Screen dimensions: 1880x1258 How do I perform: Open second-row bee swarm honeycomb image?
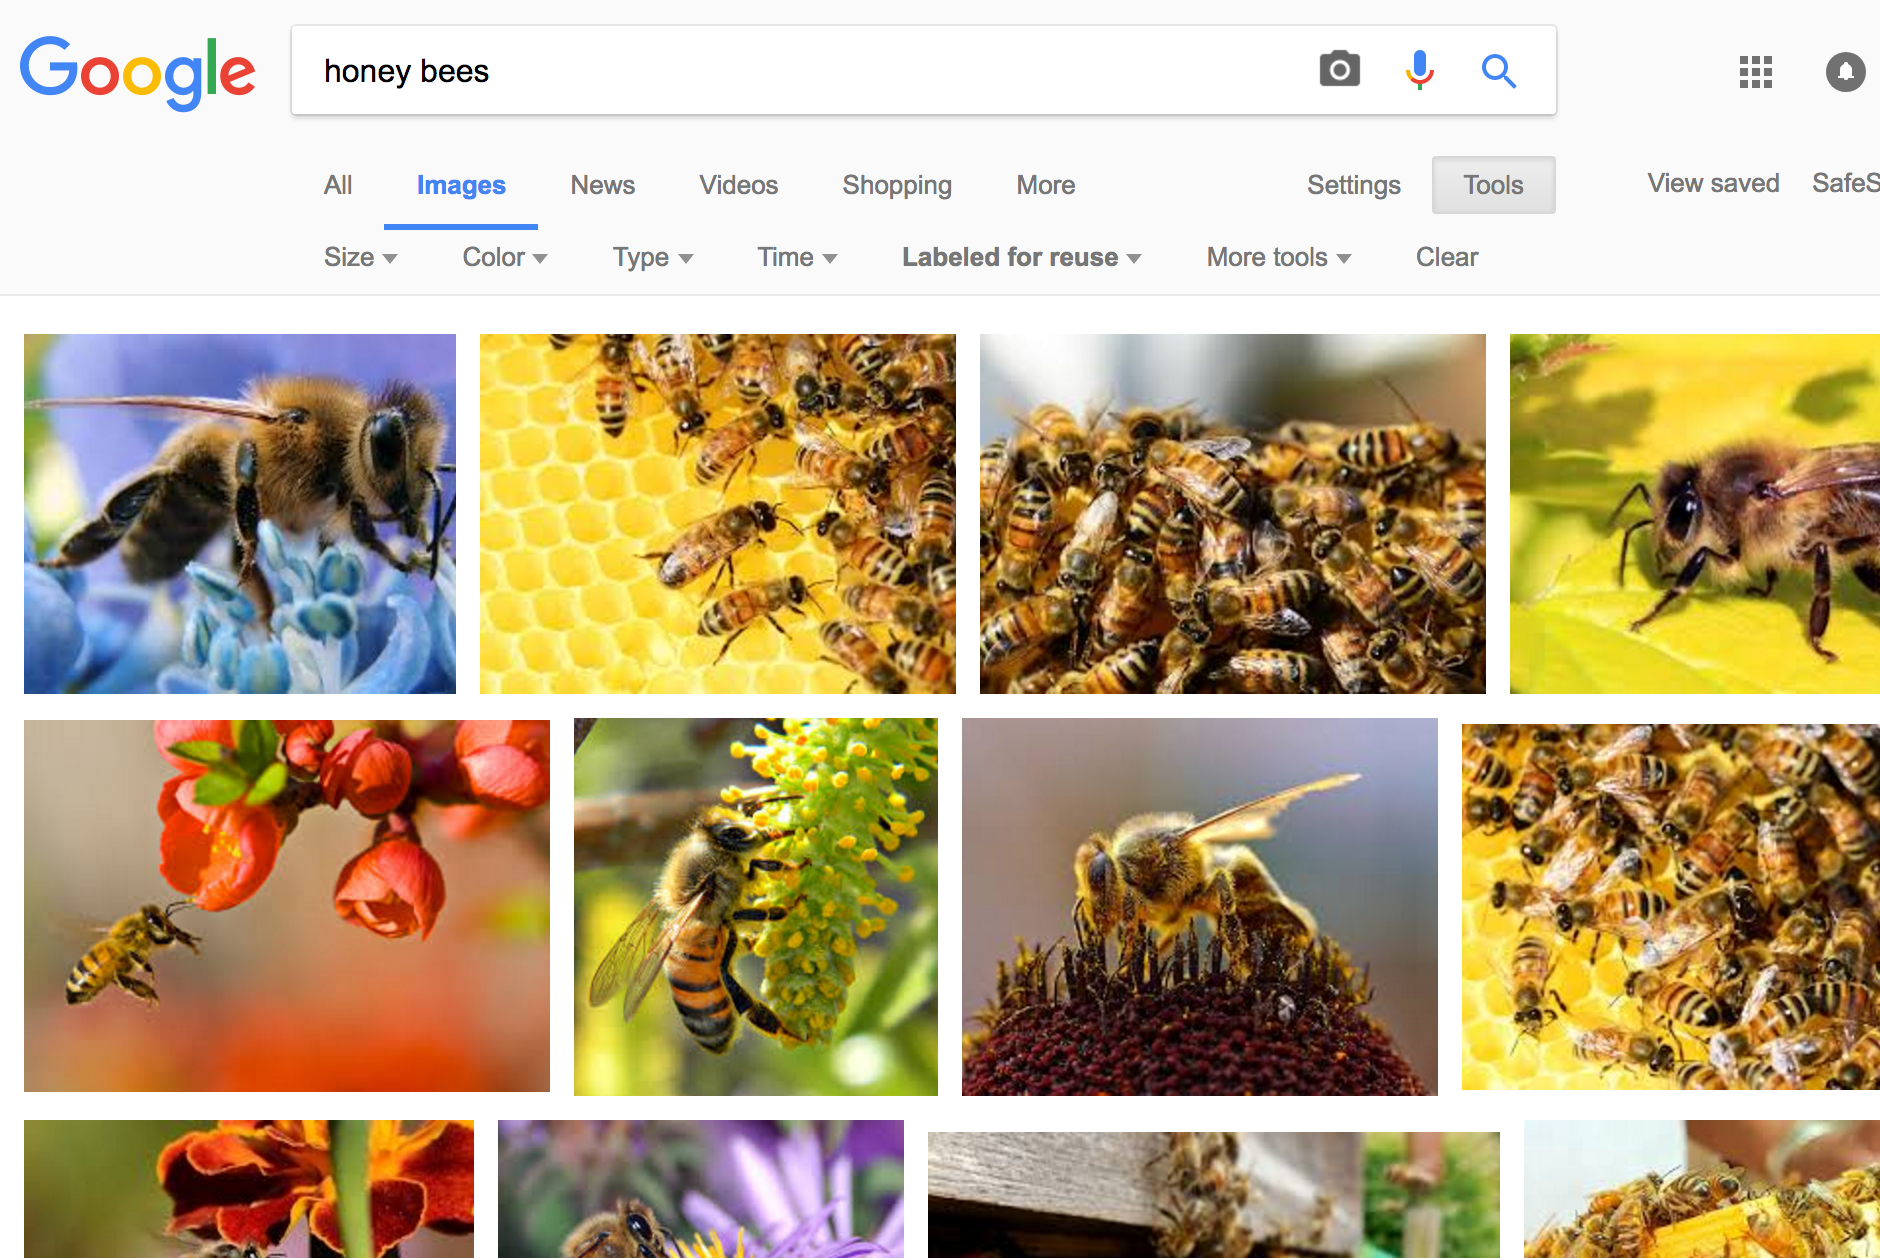[x=1670, y=906]
